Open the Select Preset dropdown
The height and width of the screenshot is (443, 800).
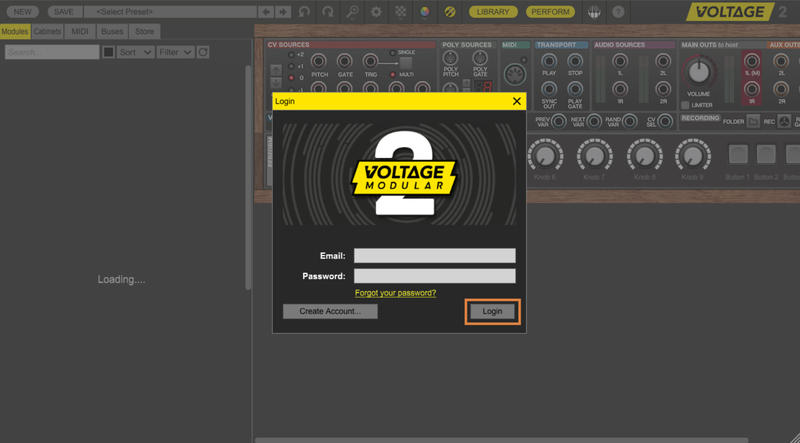click(x=170, y=12)
